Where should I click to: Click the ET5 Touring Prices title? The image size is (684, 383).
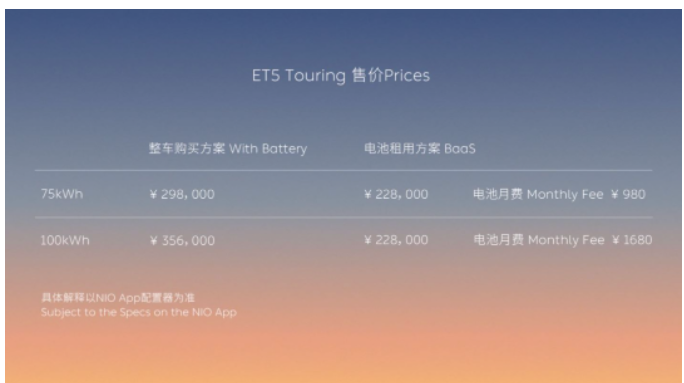pos(341,75)
